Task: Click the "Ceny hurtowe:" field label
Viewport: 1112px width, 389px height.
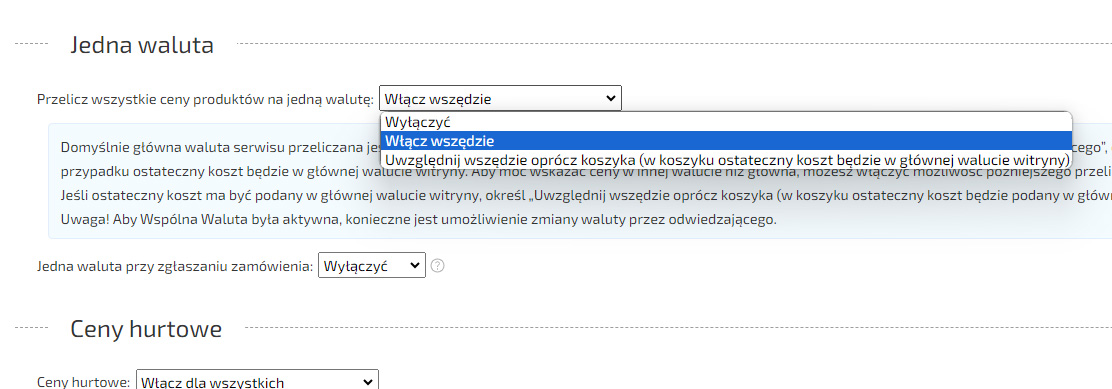Action: click(x=83, y=383)
